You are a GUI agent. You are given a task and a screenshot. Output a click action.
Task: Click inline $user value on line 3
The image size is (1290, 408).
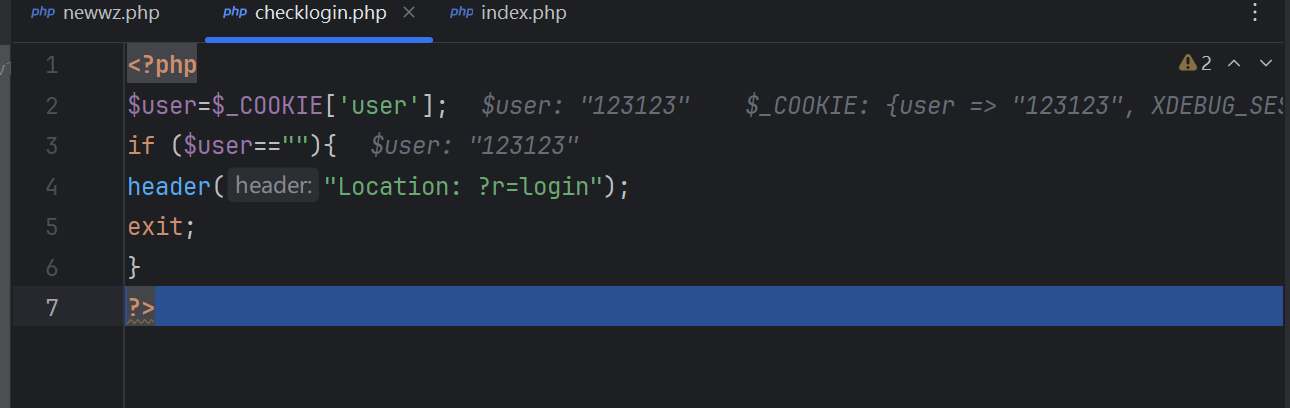[x=475, y=146]
